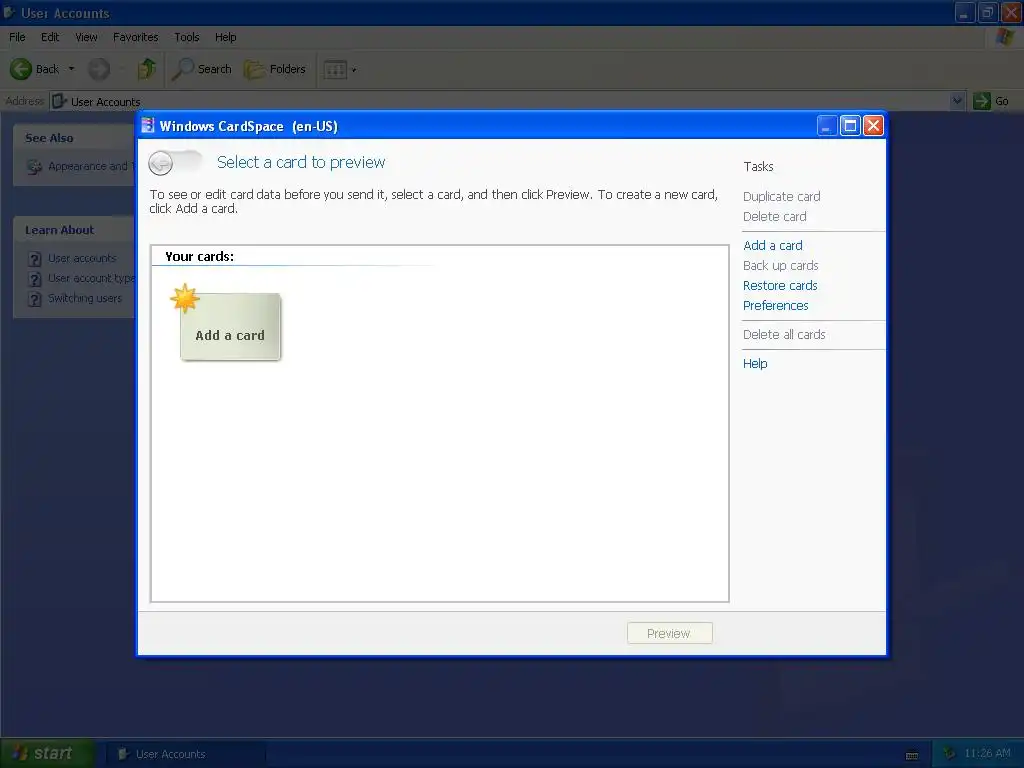Click the Windows CardSpace title bar icon
This screenshot has width=1024, height=768.
[148, 125]
